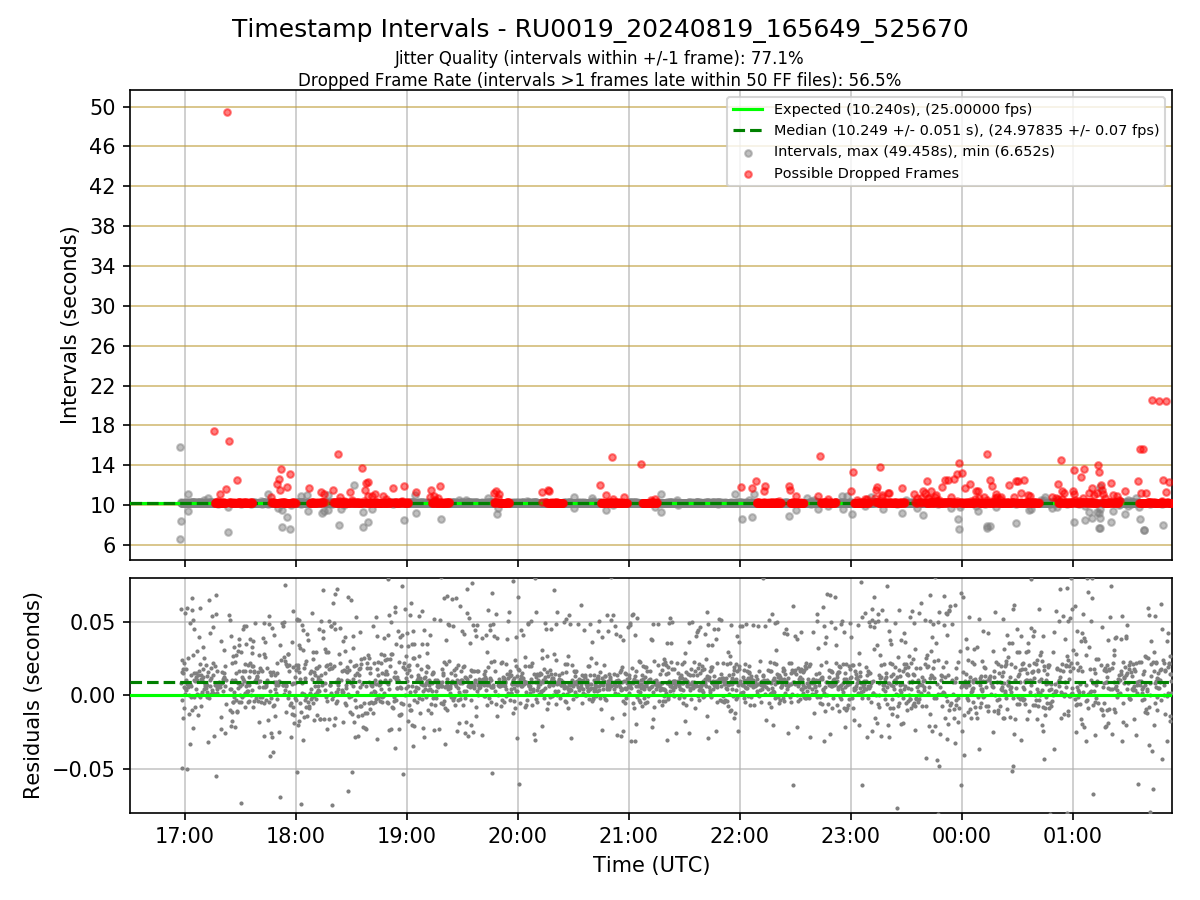This screenshot has width=1200, height=900.
Task: Click the green line sample in legend
Action: click(x=749, y=109)
